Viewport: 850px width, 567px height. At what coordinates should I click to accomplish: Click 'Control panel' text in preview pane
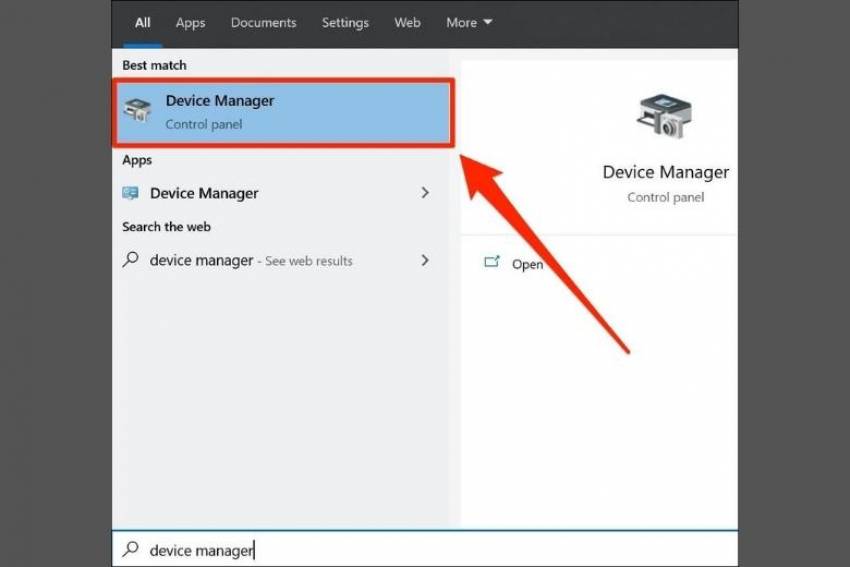(666, 197)
